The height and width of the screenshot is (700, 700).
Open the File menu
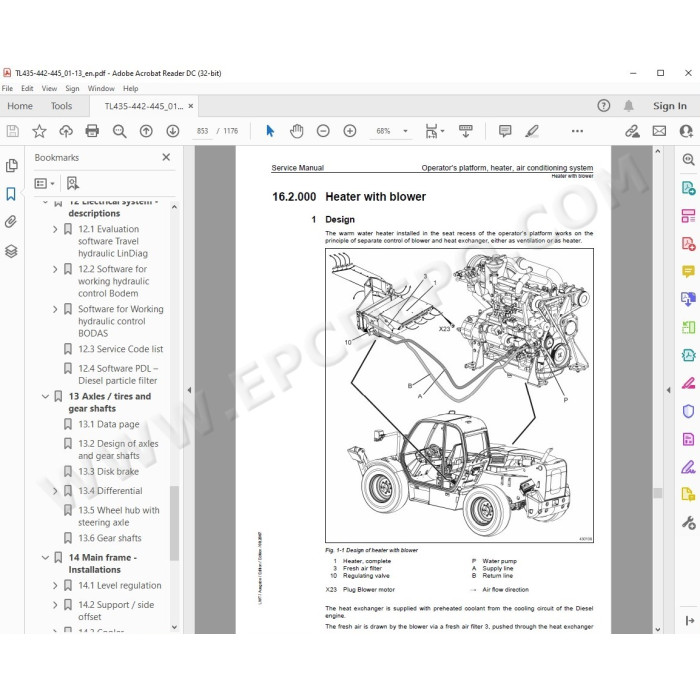[x=7, y=88]
